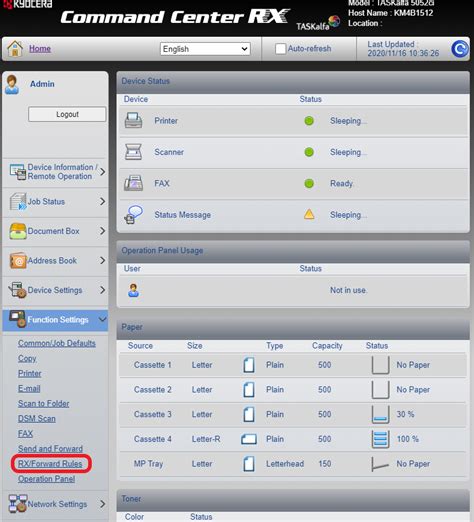Enable the Auto-refresh checkbox
Image resolution: width=474 pixels, height=522 pixels.
pos(280,49)
